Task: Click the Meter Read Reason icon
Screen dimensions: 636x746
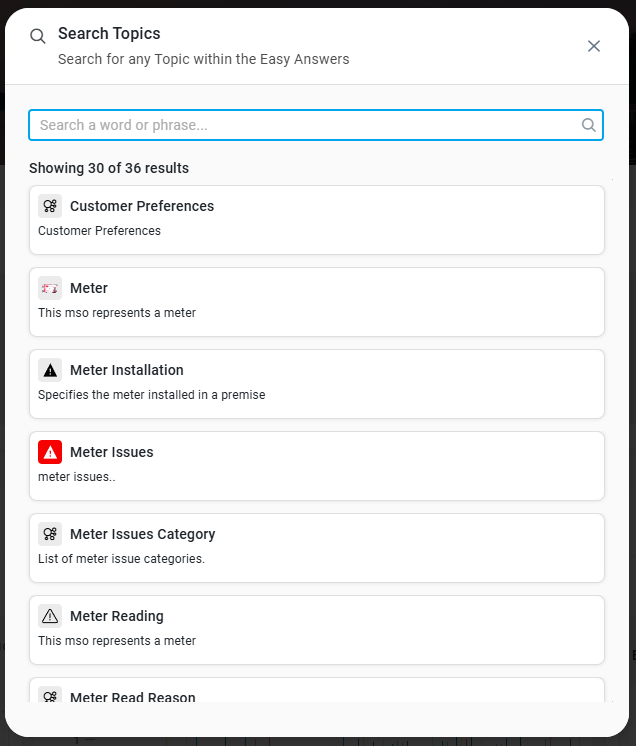Action: pos(50,695)
